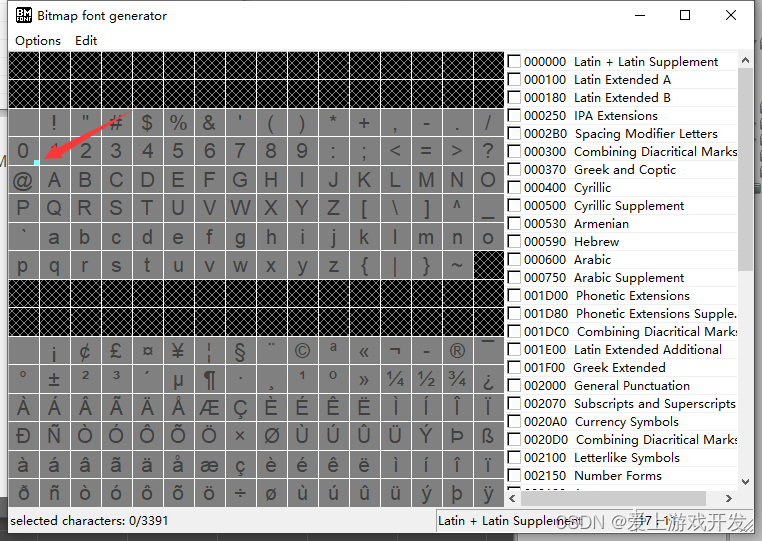Select the Æ ligature glyph
This screenshot has width=762, height=541.
pyautogui.click(x=209, y=408)
